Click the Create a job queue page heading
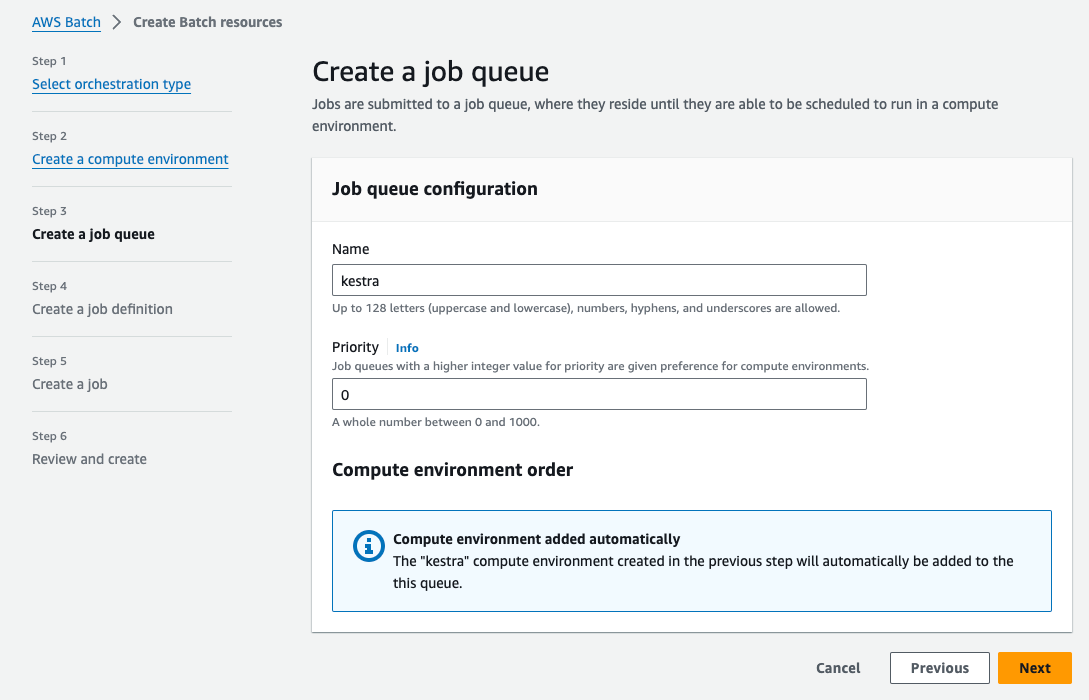Image resolution: width=1089 pixels, height=700 pixels. (430, 72)
